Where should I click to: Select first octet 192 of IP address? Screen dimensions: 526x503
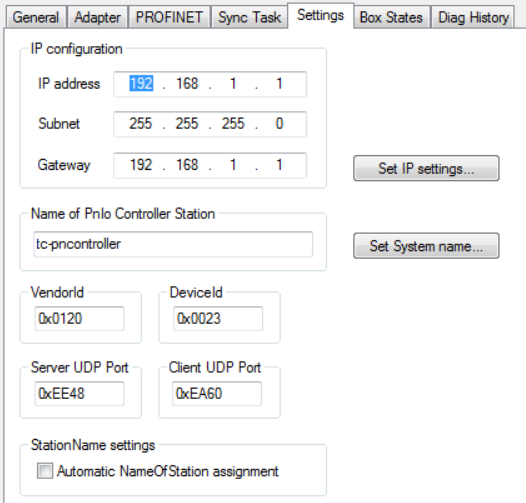tap(141, 83)
